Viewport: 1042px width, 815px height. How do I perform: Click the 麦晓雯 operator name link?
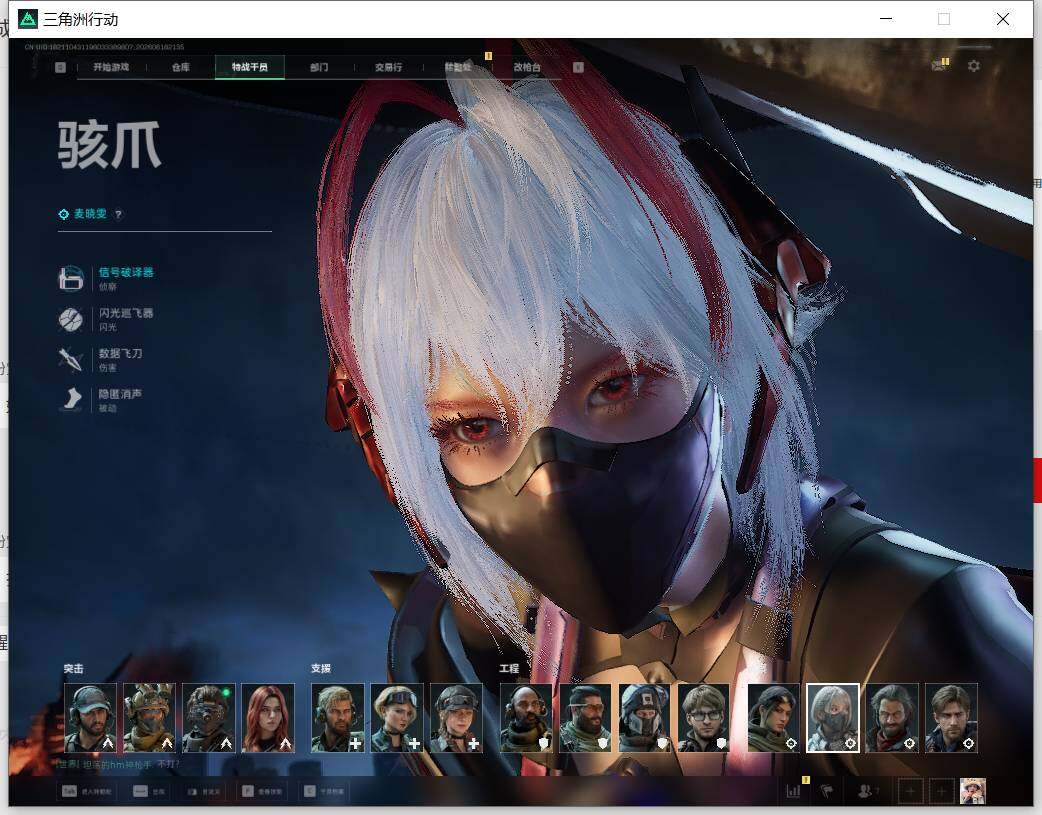[90, 214]
